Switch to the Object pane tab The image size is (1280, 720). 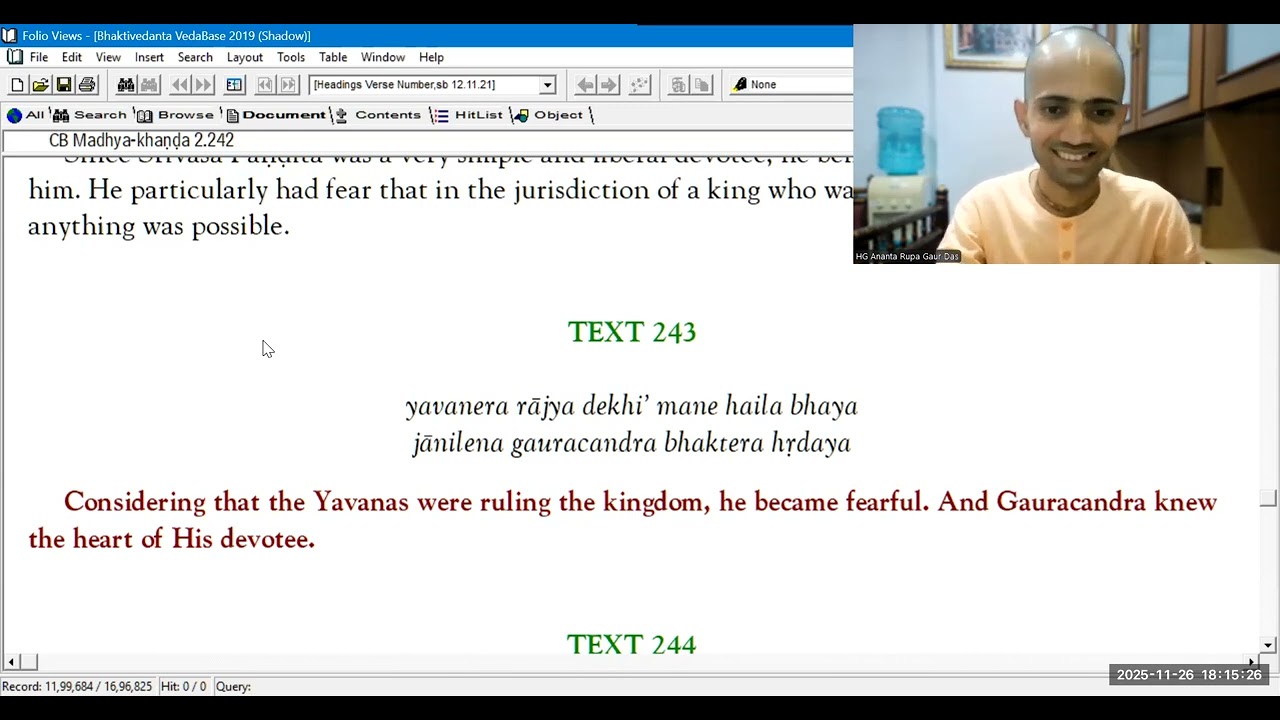tap(548, 115)
